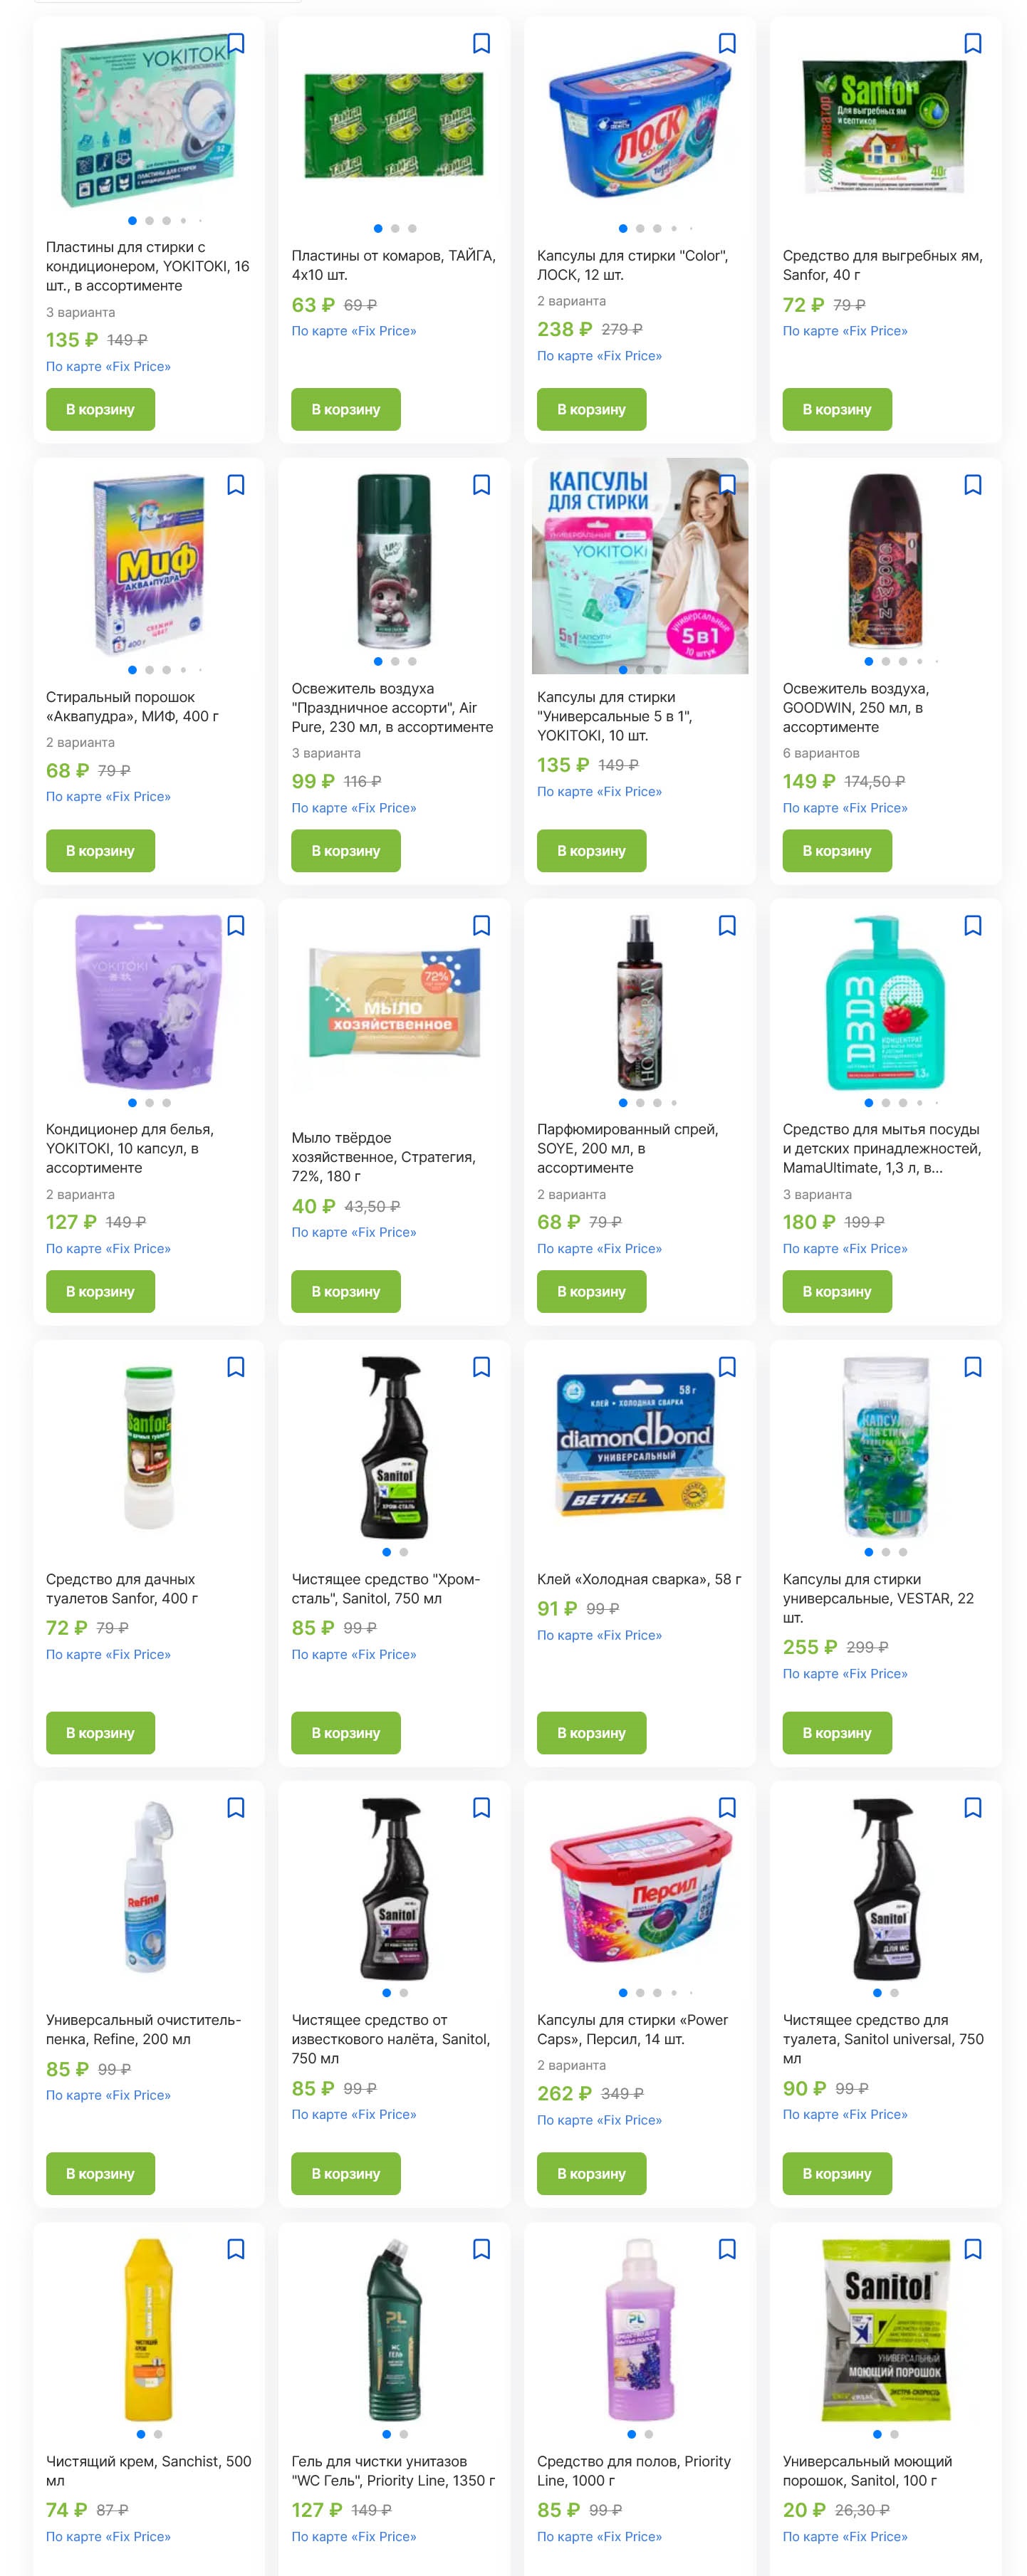Toggle favorite on Sanchist cleaning cream

pos(236,2249)
